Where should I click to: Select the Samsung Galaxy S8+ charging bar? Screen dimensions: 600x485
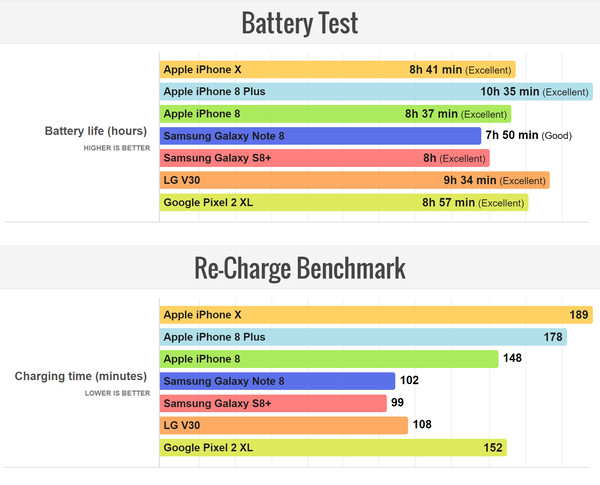tap(273, 403)
